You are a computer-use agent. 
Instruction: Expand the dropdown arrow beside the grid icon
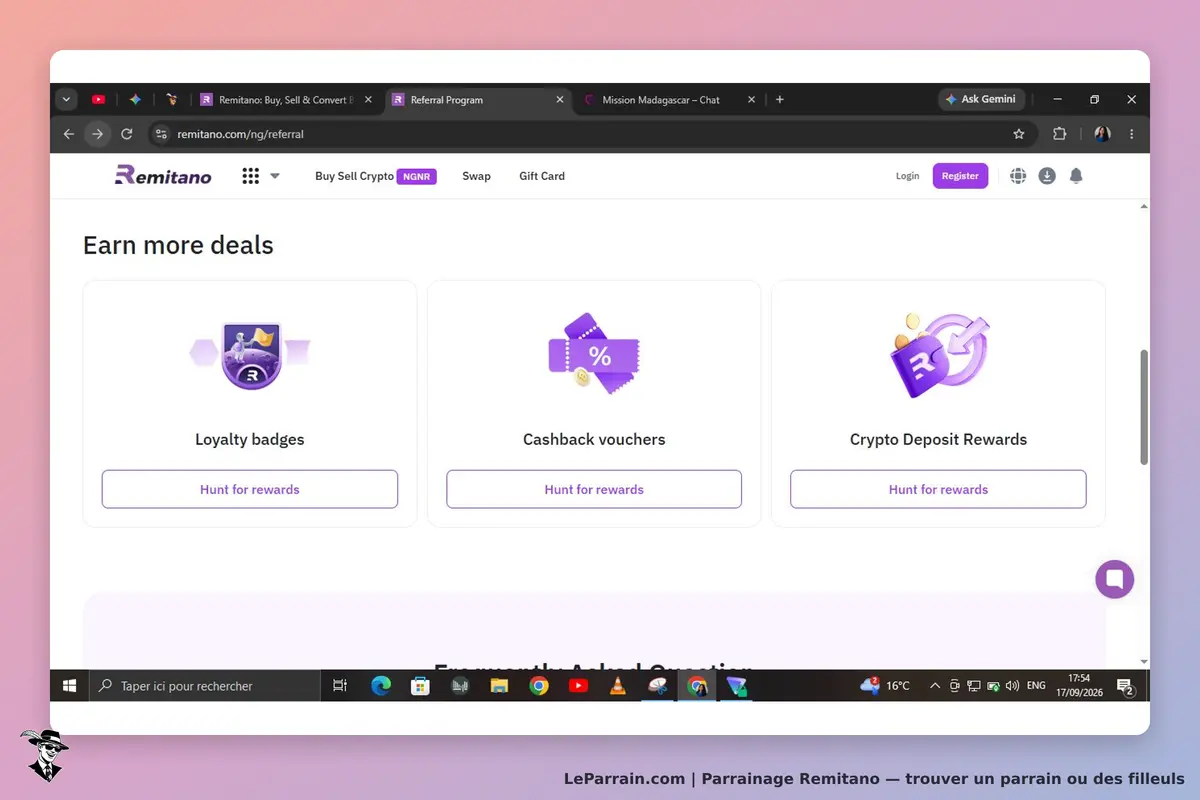click(x=275, y=176)
